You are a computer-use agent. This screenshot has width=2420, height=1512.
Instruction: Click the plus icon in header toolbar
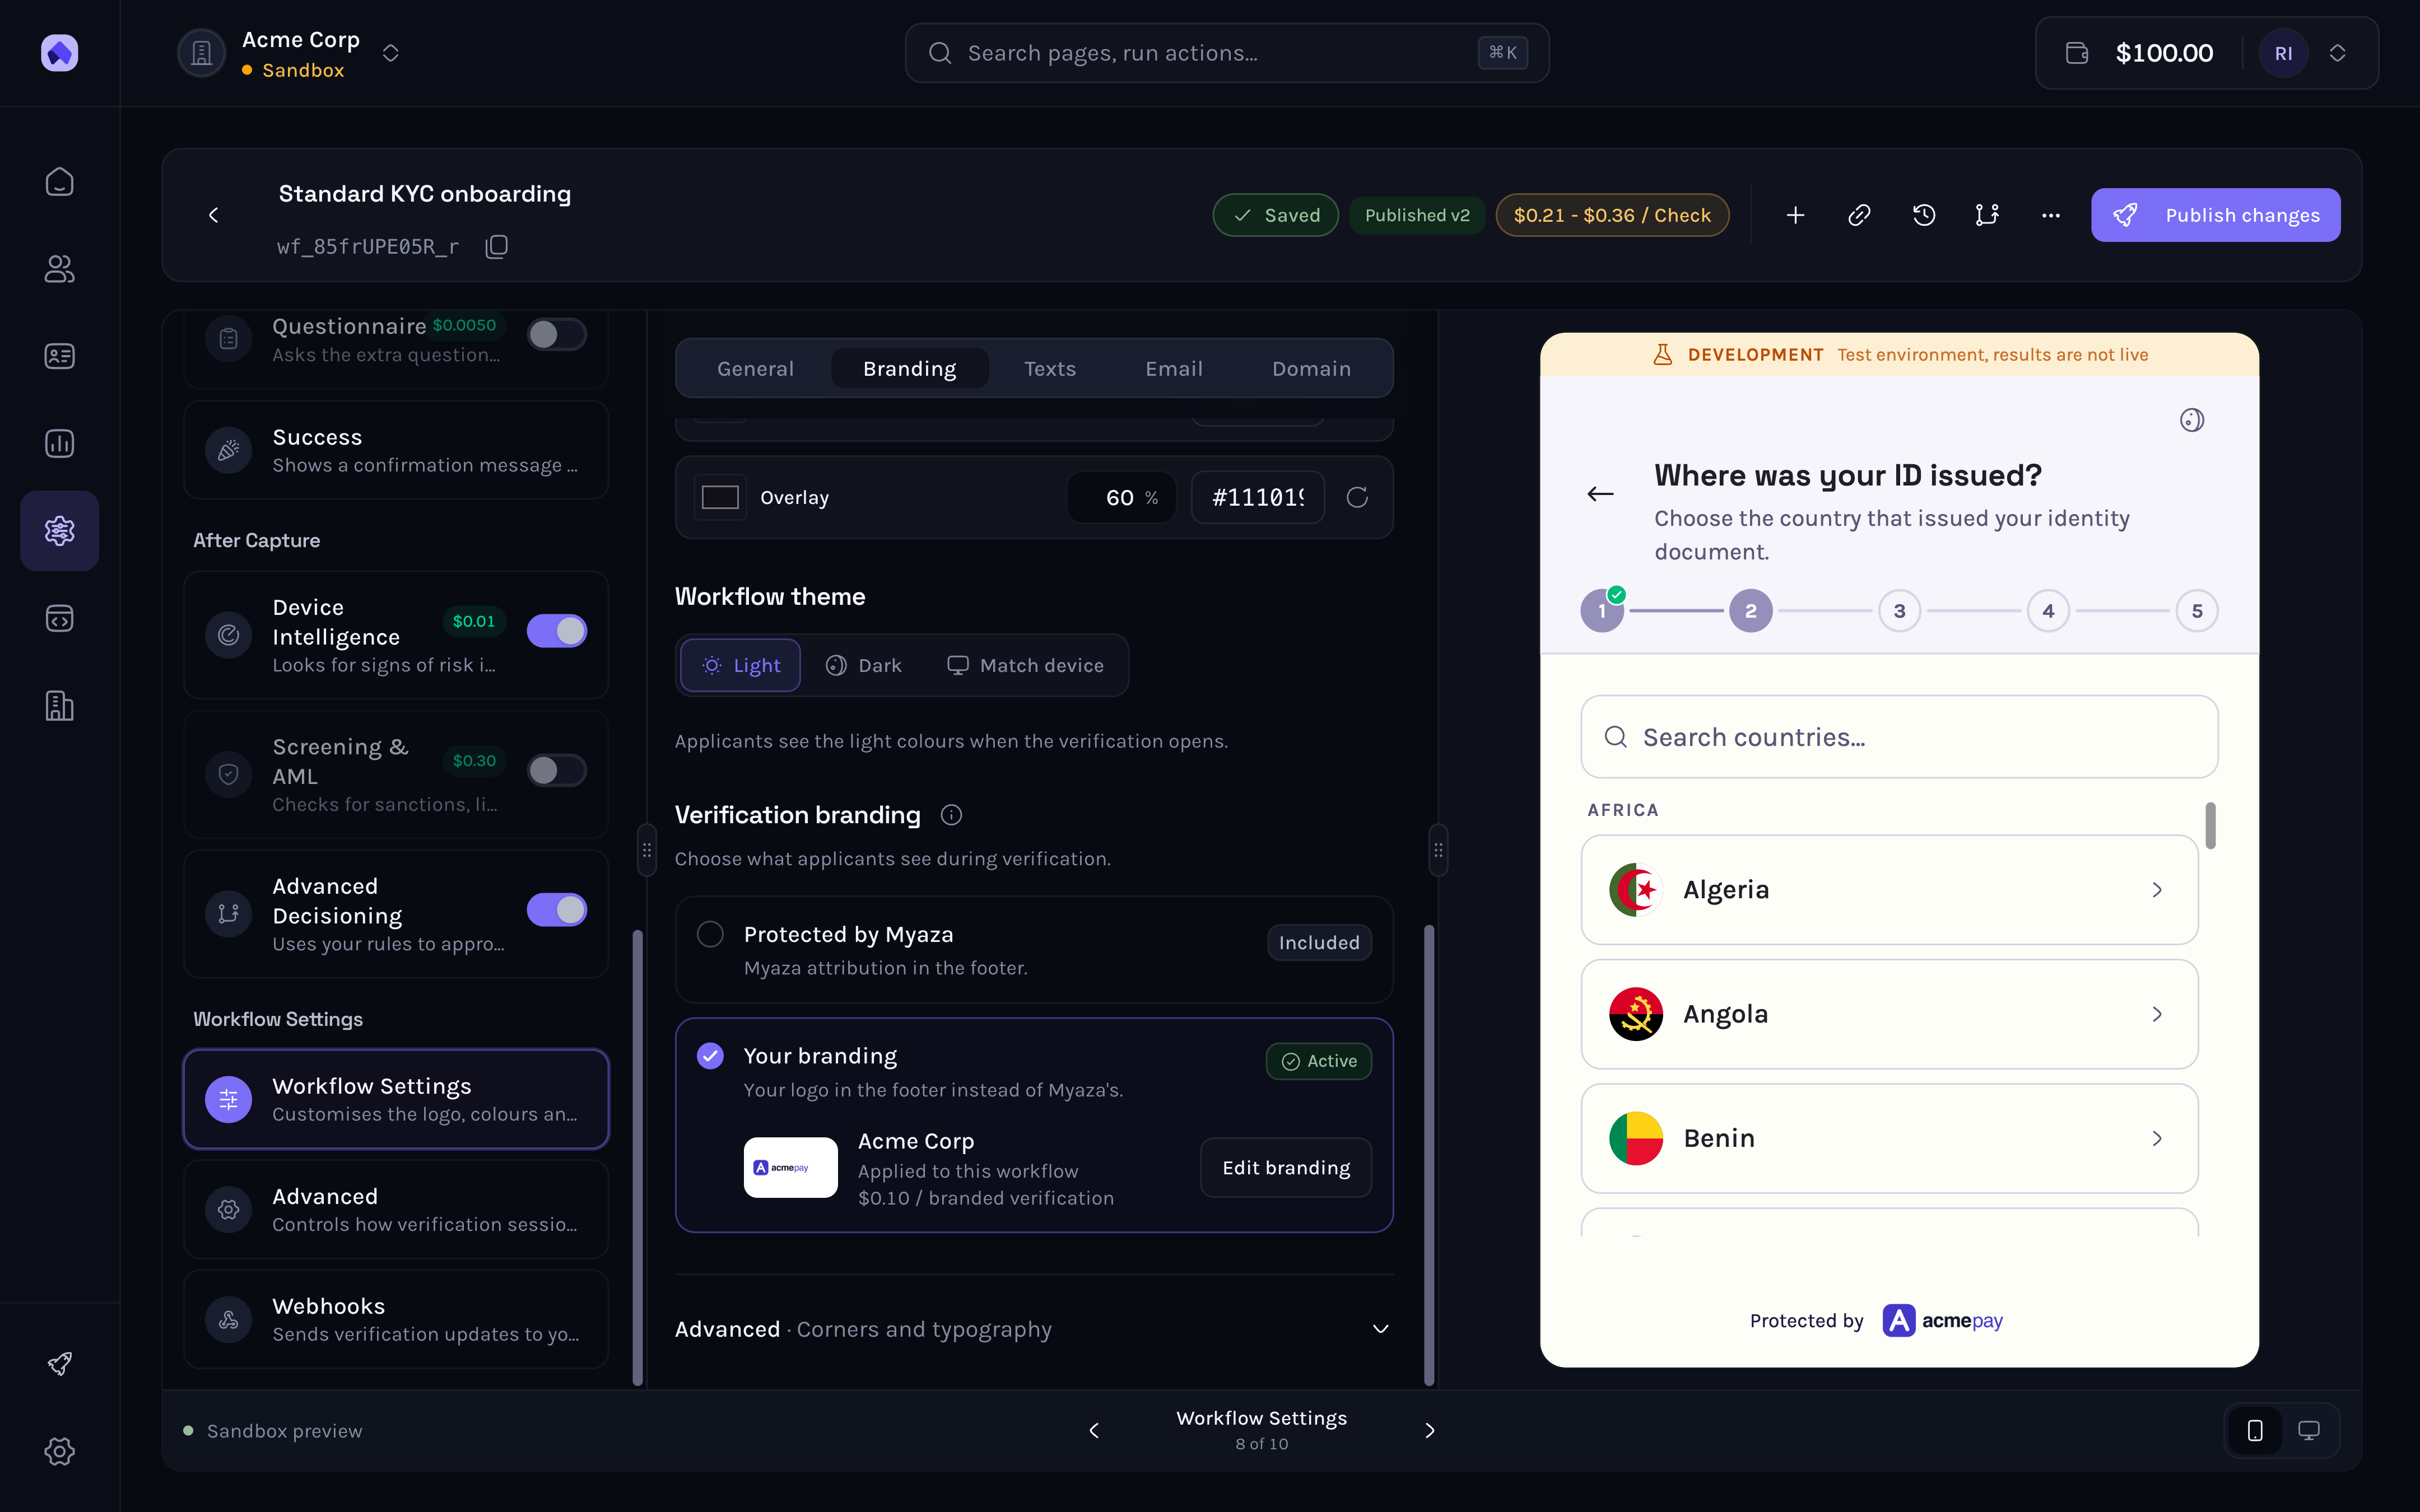coord(1795,215)
